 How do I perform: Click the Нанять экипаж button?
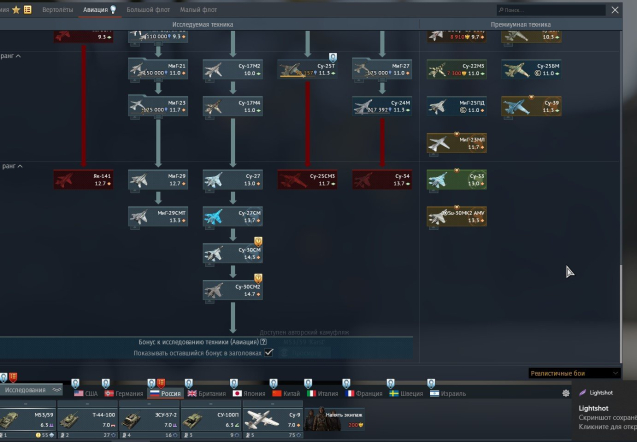pyautogui.click(x=334, y=420)
